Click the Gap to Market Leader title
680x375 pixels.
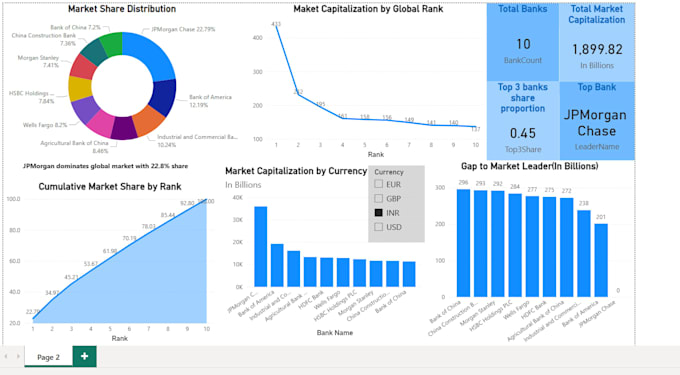pos(530,166)
